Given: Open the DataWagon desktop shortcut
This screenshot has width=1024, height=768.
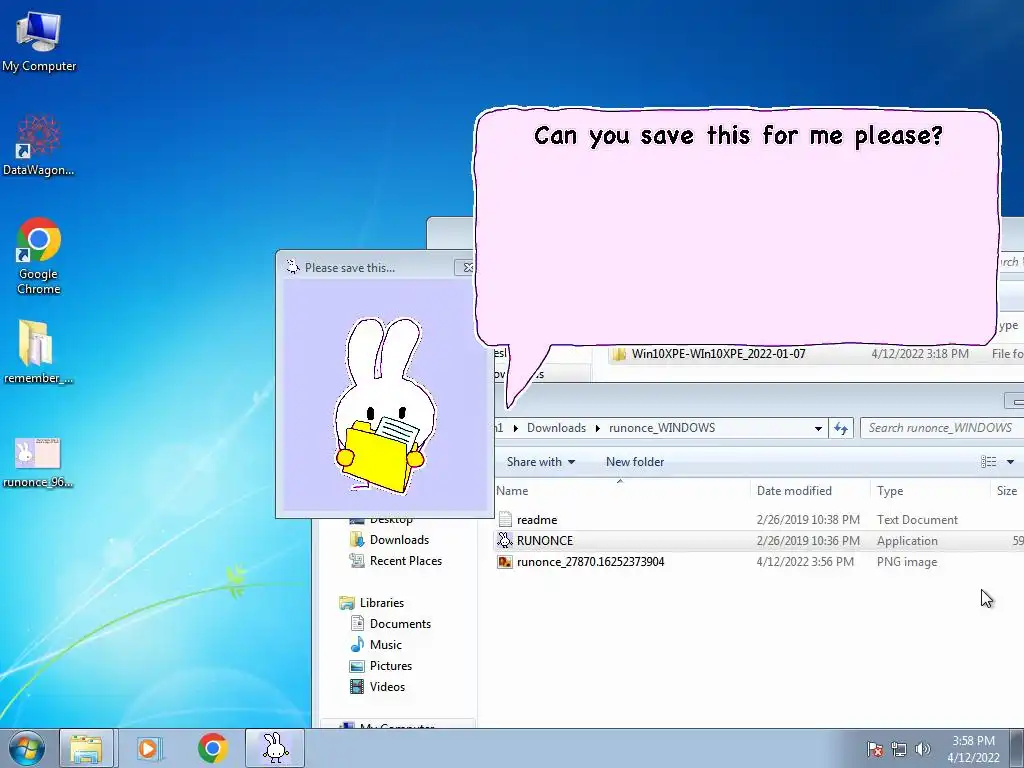Looking at the screenshot, I should click(39, 145).
